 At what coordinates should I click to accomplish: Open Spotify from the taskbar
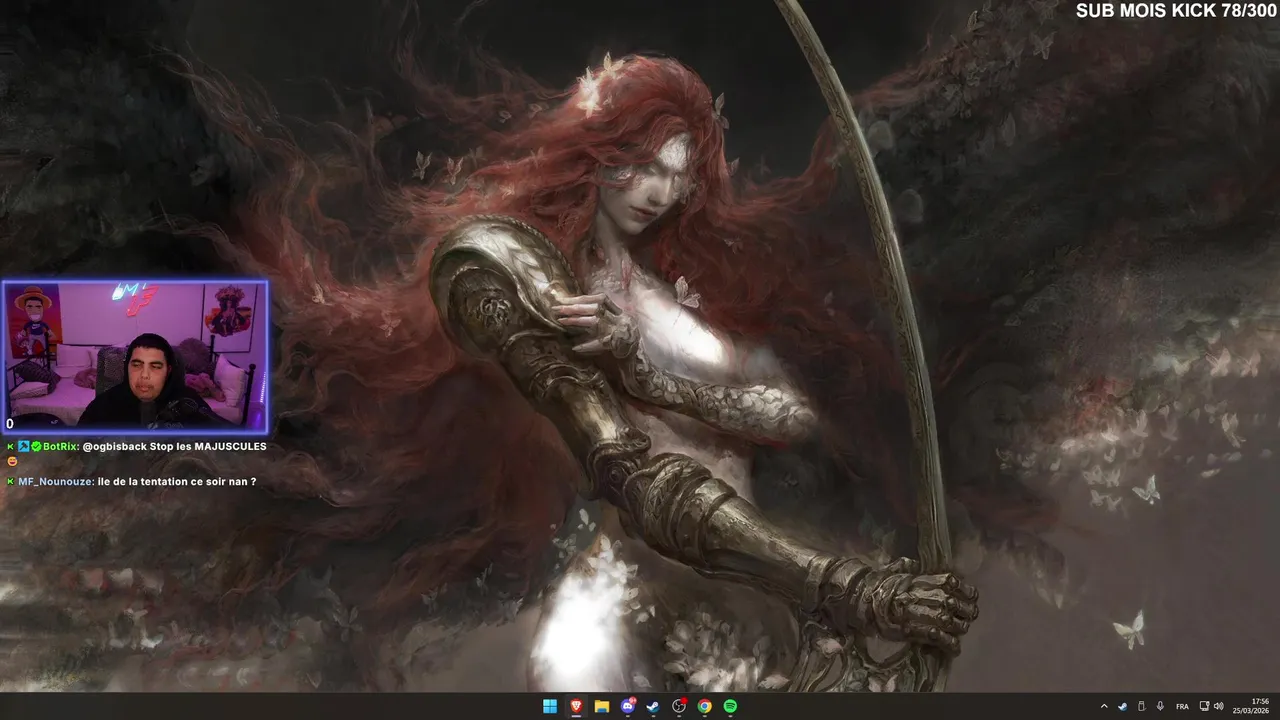pos(730,706)
